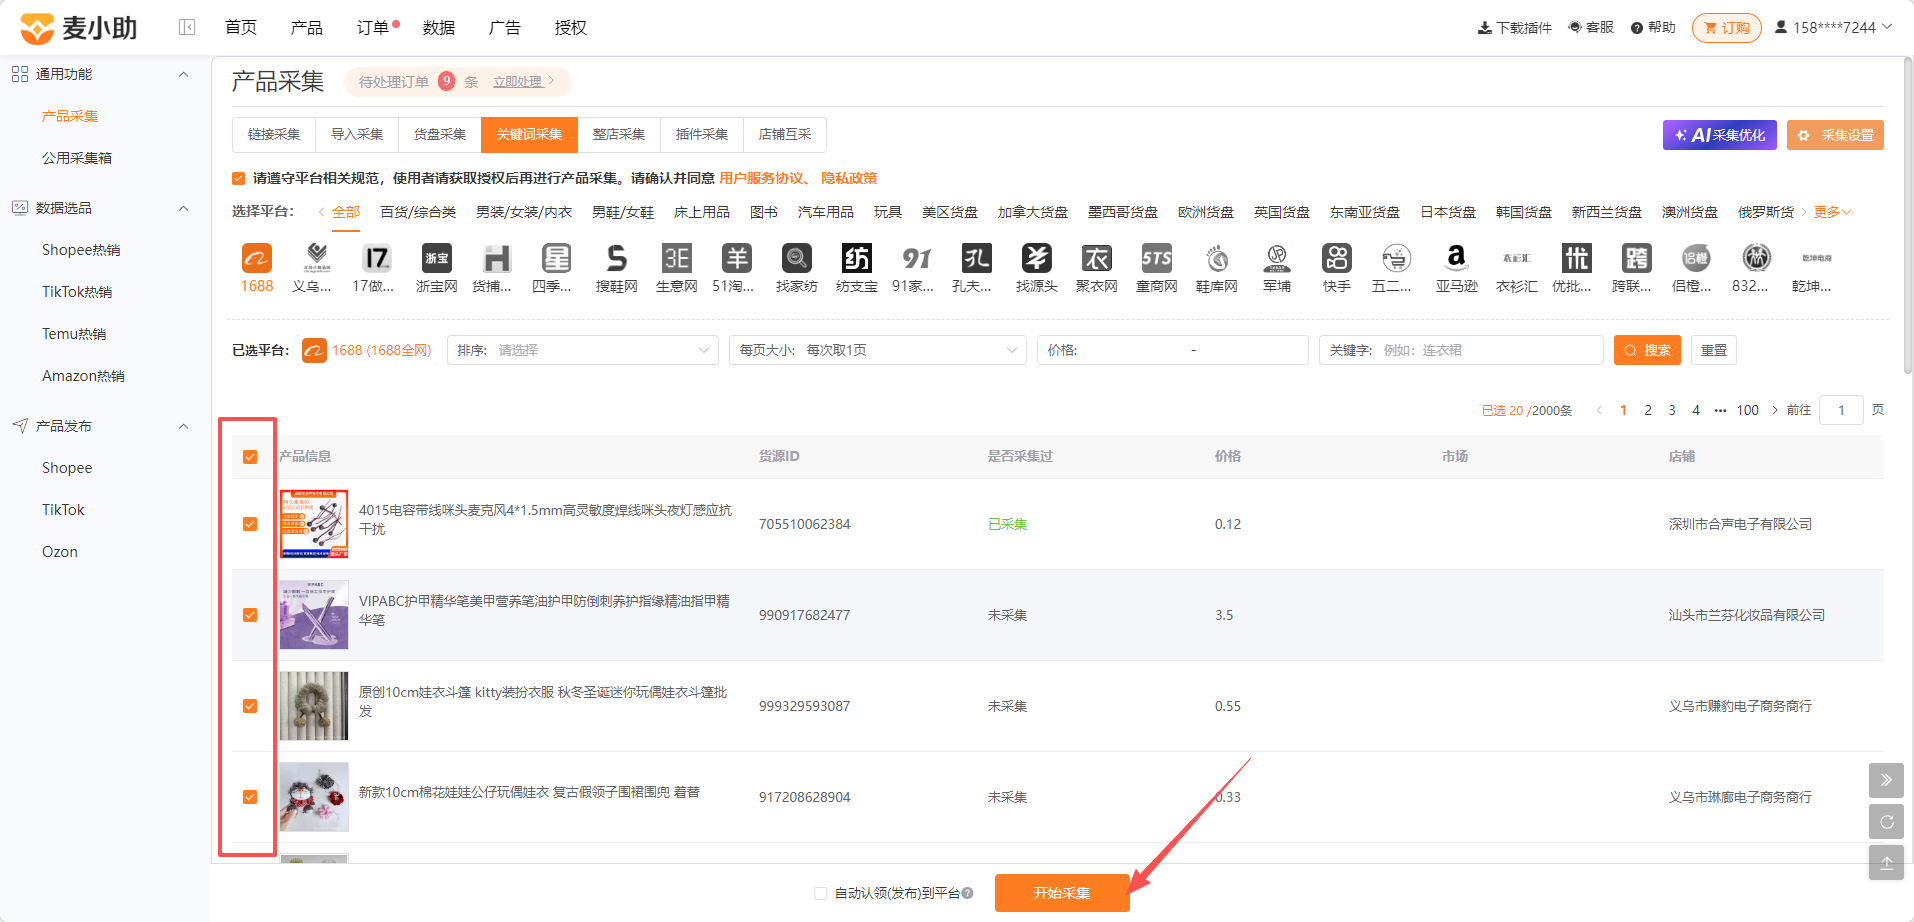Viewport: 1914px width, 922px height.
Task: Pick the 快手 platform icon
Action: tap(1336, 259)
